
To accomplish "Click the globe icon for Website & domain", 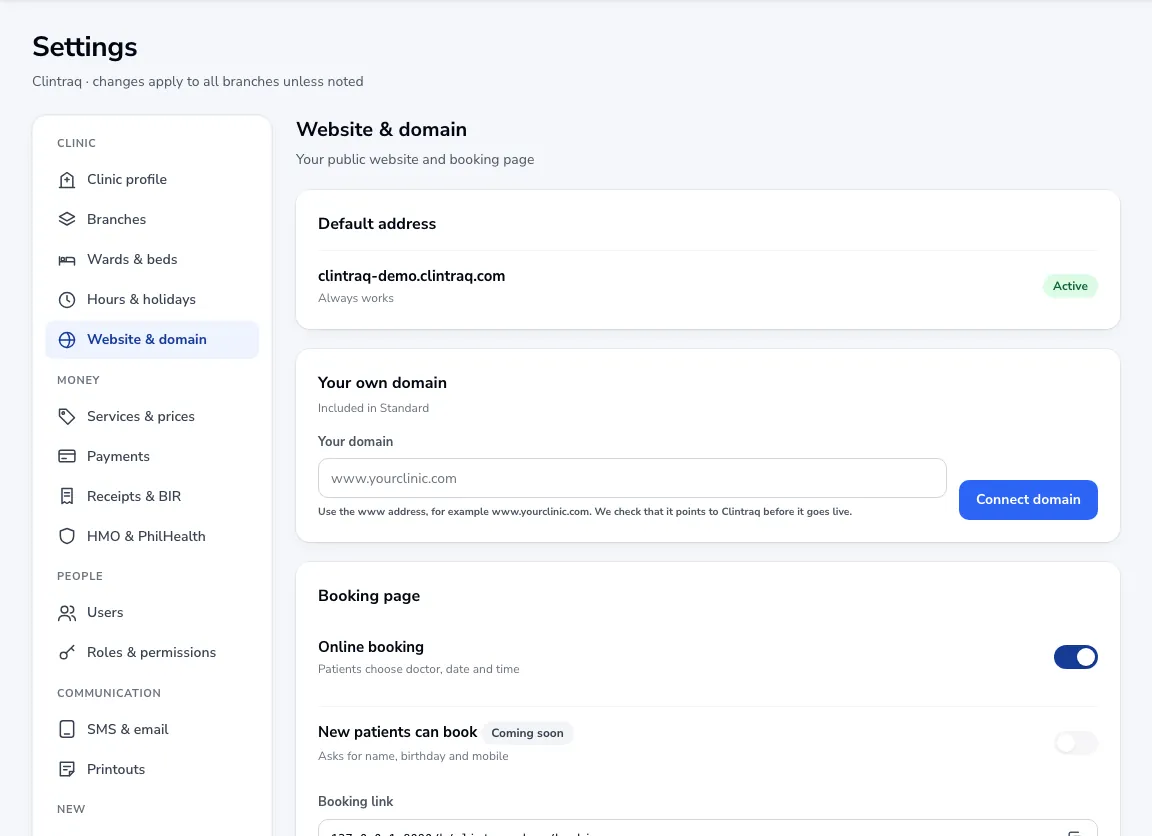I will pyautogui.click(x=67, y=339).
